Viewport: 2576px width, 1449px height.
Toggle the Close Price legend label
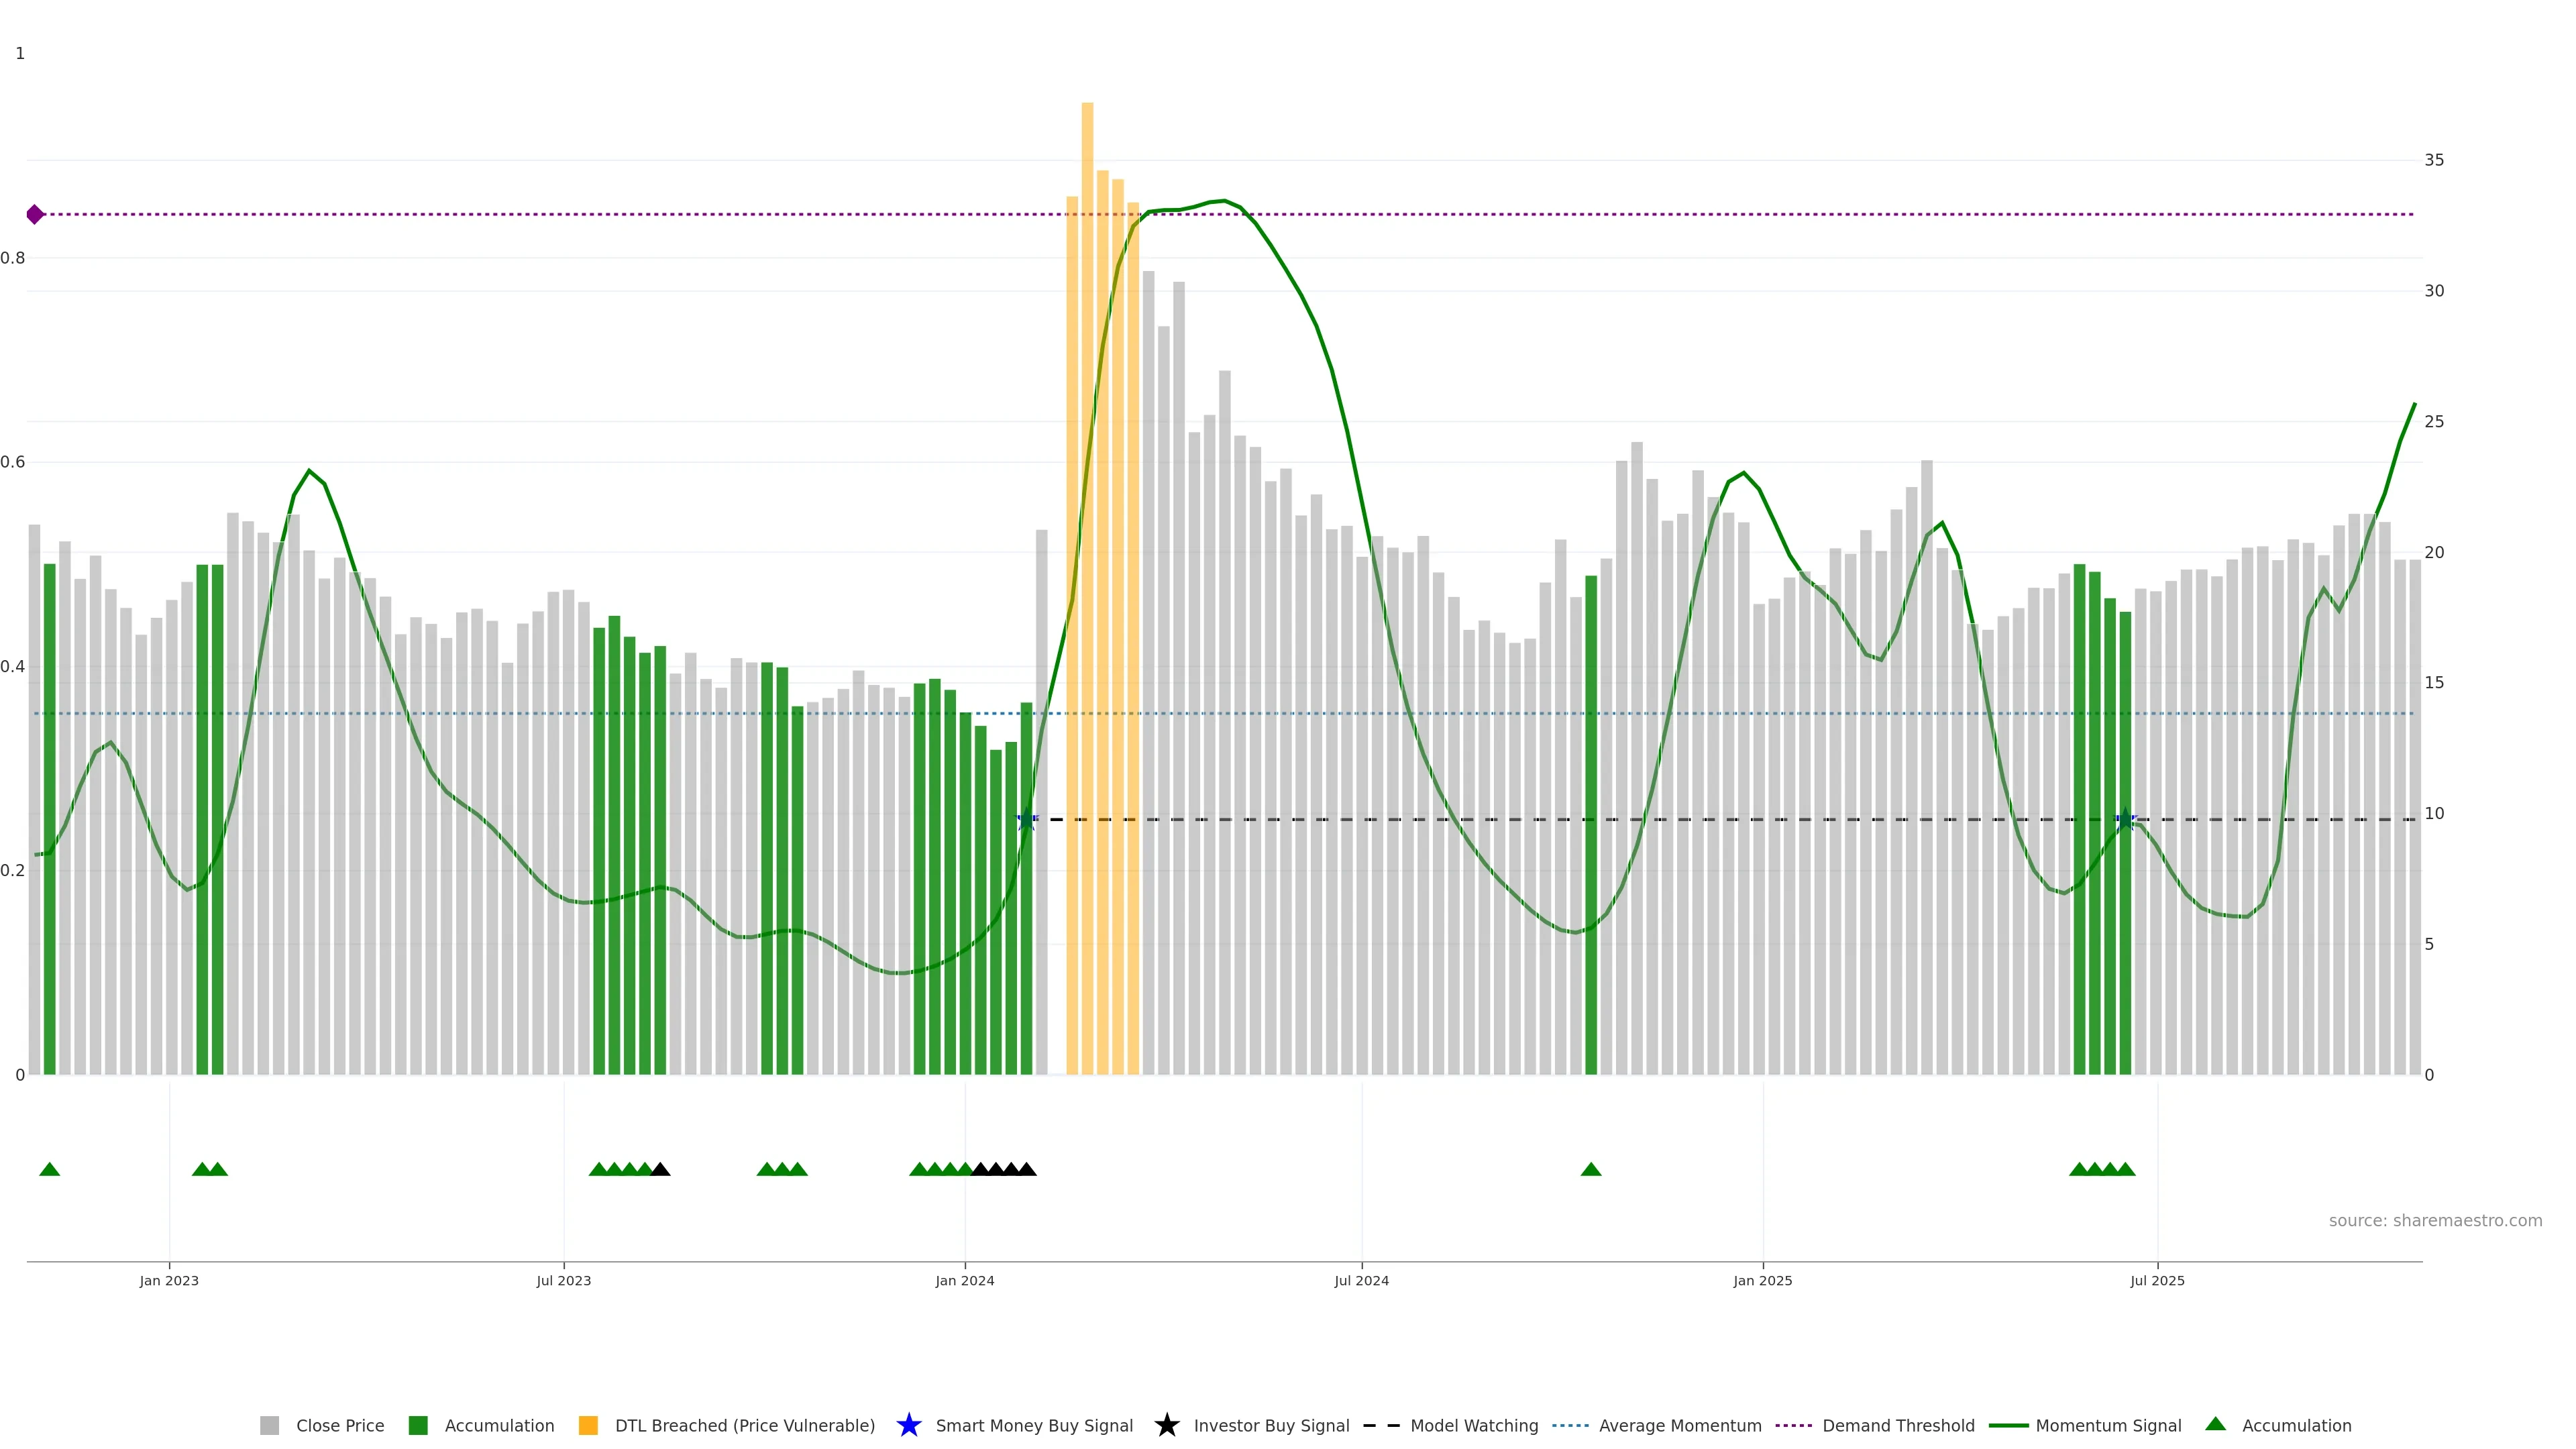click(340, 1425)
